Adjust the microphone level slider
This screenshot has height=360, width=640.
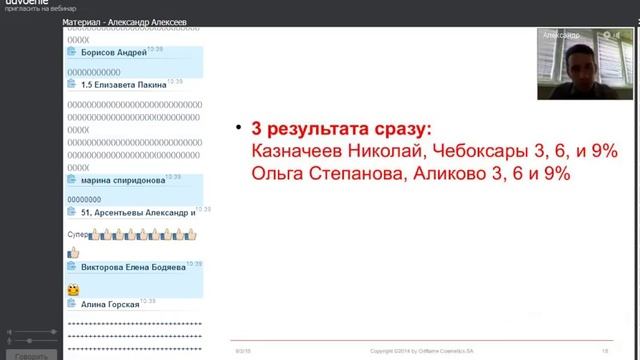[36, 340]
